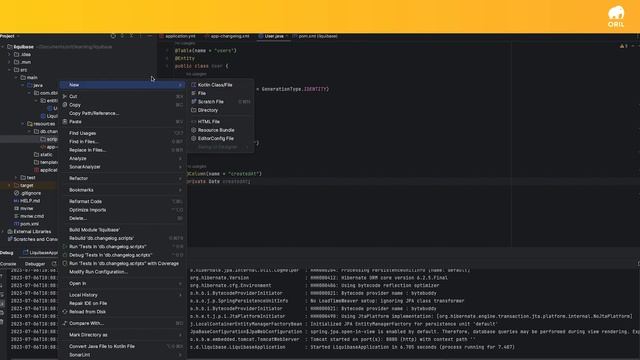Choose Scratch File in New submenu
640x360 pixels.
click(x=220, y=102)
